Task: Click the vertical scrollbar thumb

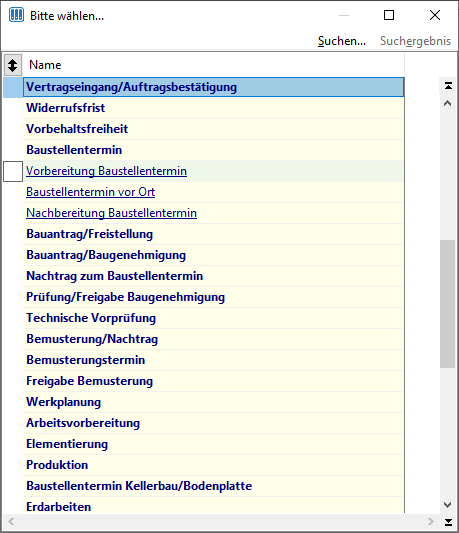Action: pos(447,304)
